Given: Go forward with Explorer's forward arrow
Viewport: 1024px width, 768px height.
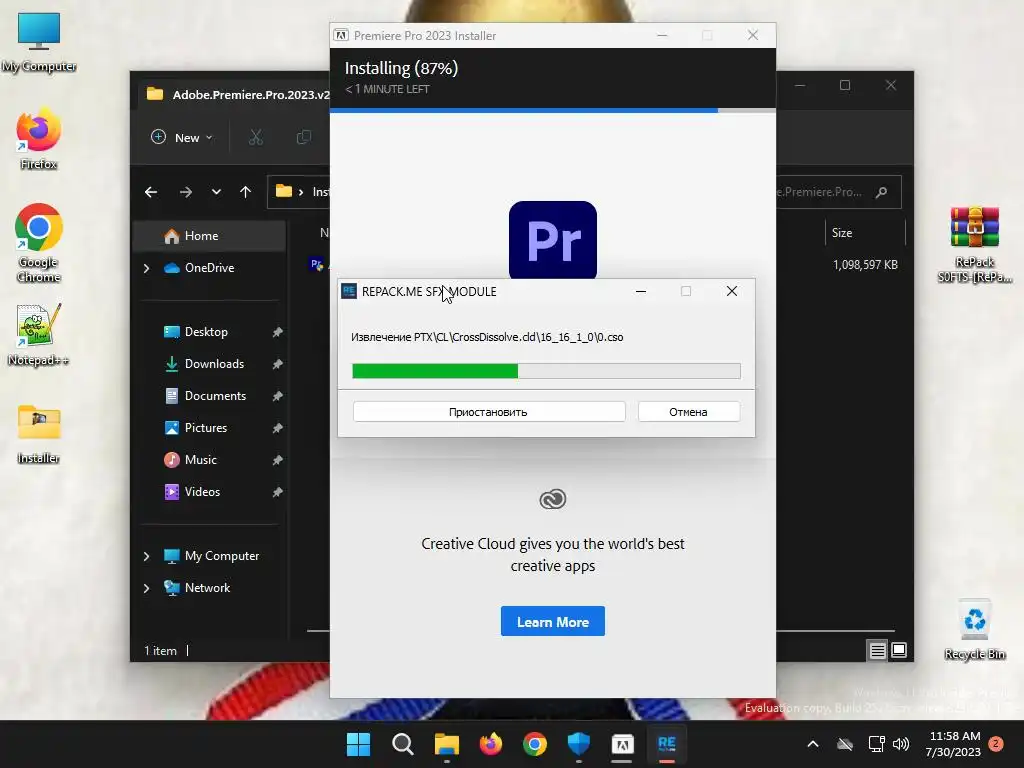Looking at the screenshot, I should point(185,192).
